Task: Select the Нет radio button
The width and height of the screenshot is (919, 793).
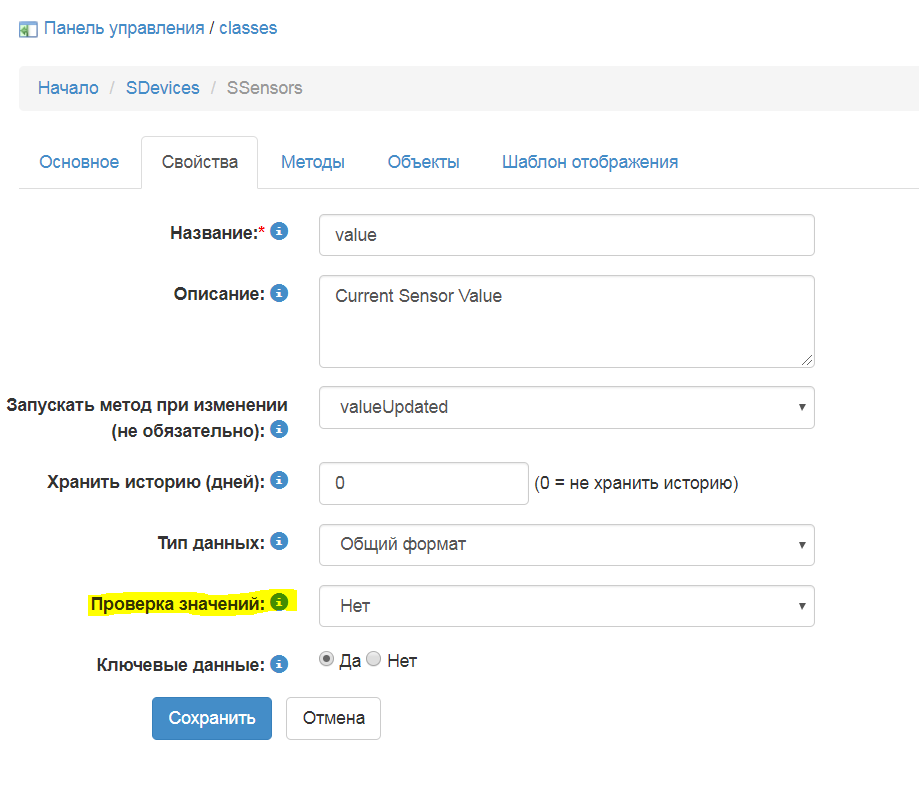Action: 374,660
